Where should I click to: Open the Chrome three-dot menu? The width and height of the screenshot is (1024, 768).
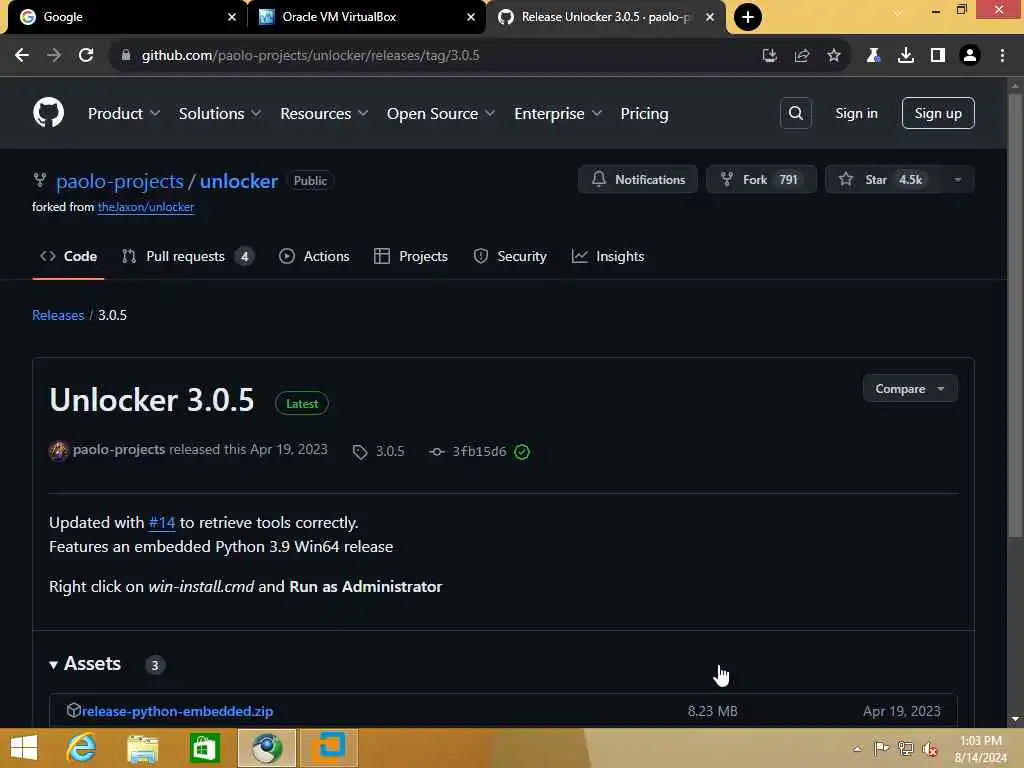point(1002,56)
